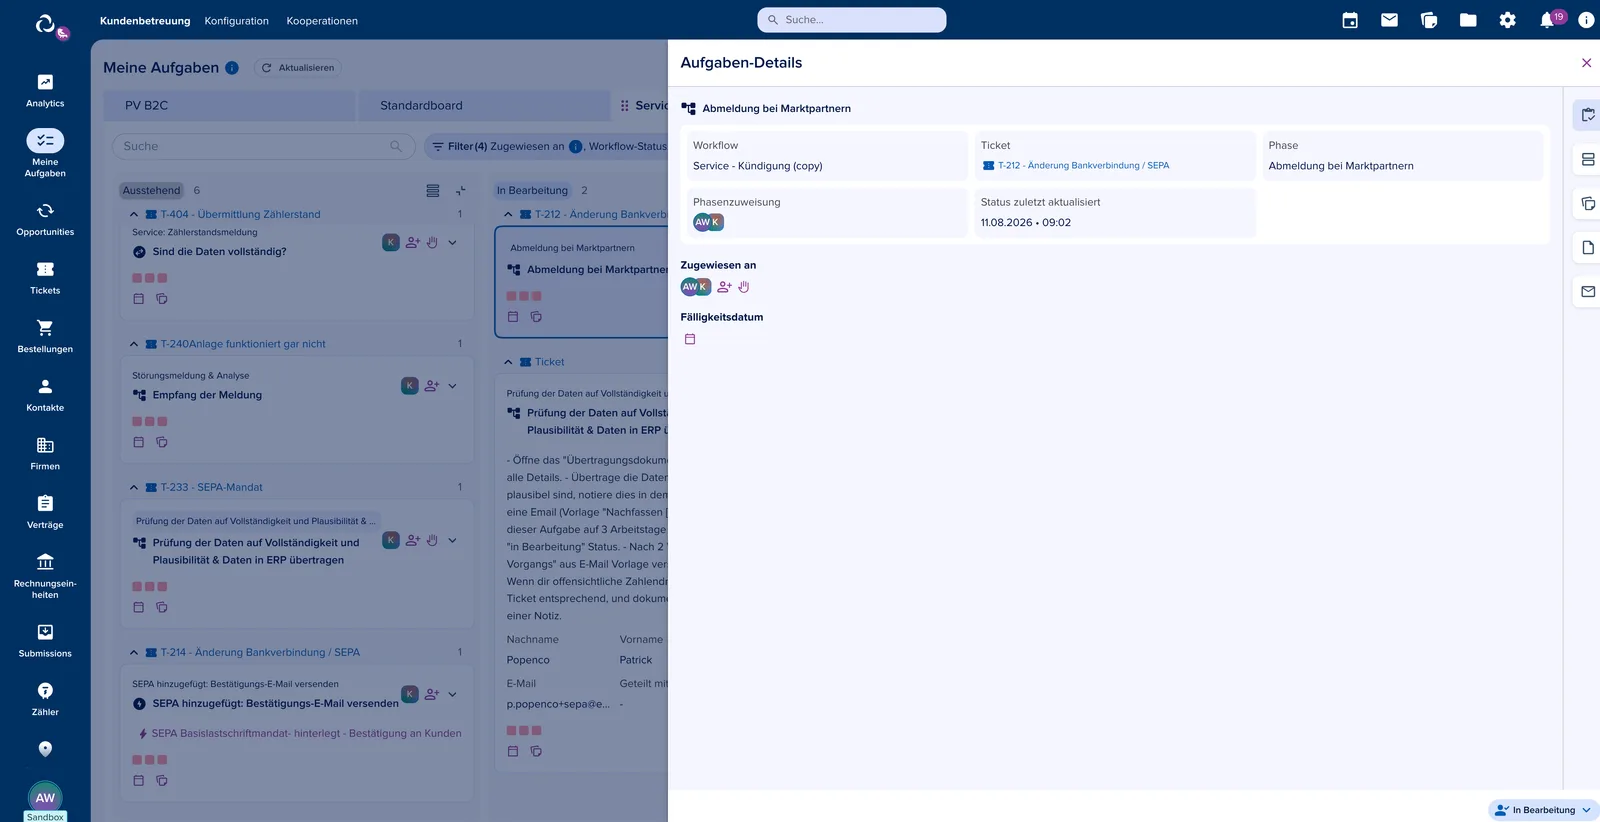Collapse the T-404 Übermittlung Zählerstand group

134,214
